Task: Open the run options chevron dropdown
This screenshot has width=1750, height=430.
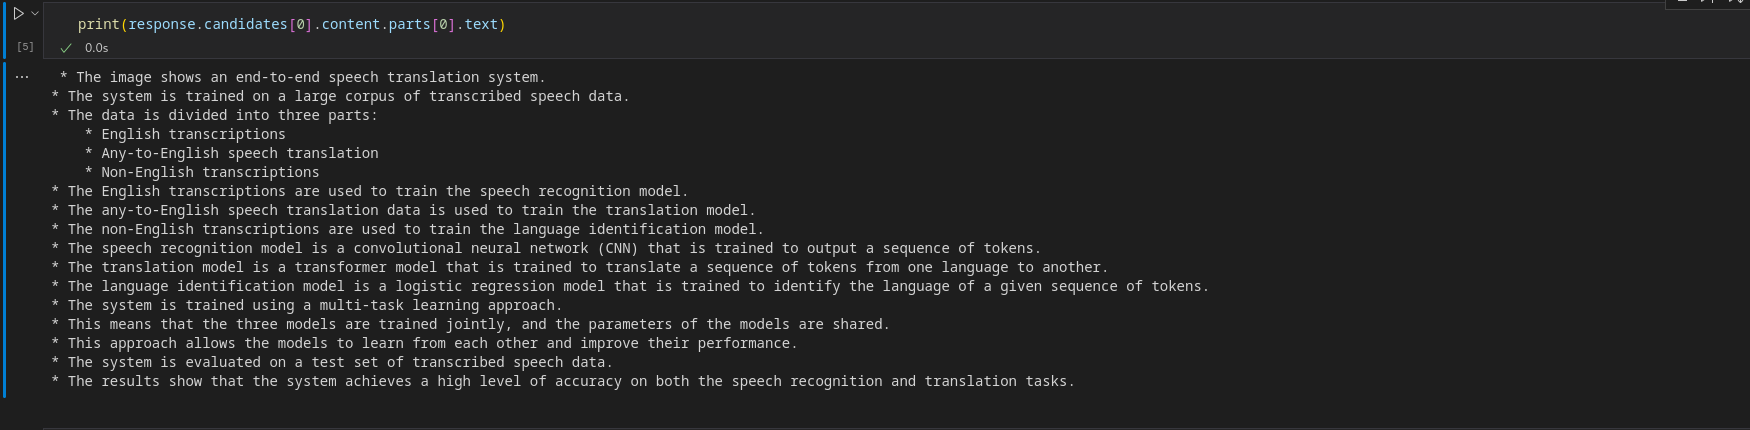Action: coord(35,13)
